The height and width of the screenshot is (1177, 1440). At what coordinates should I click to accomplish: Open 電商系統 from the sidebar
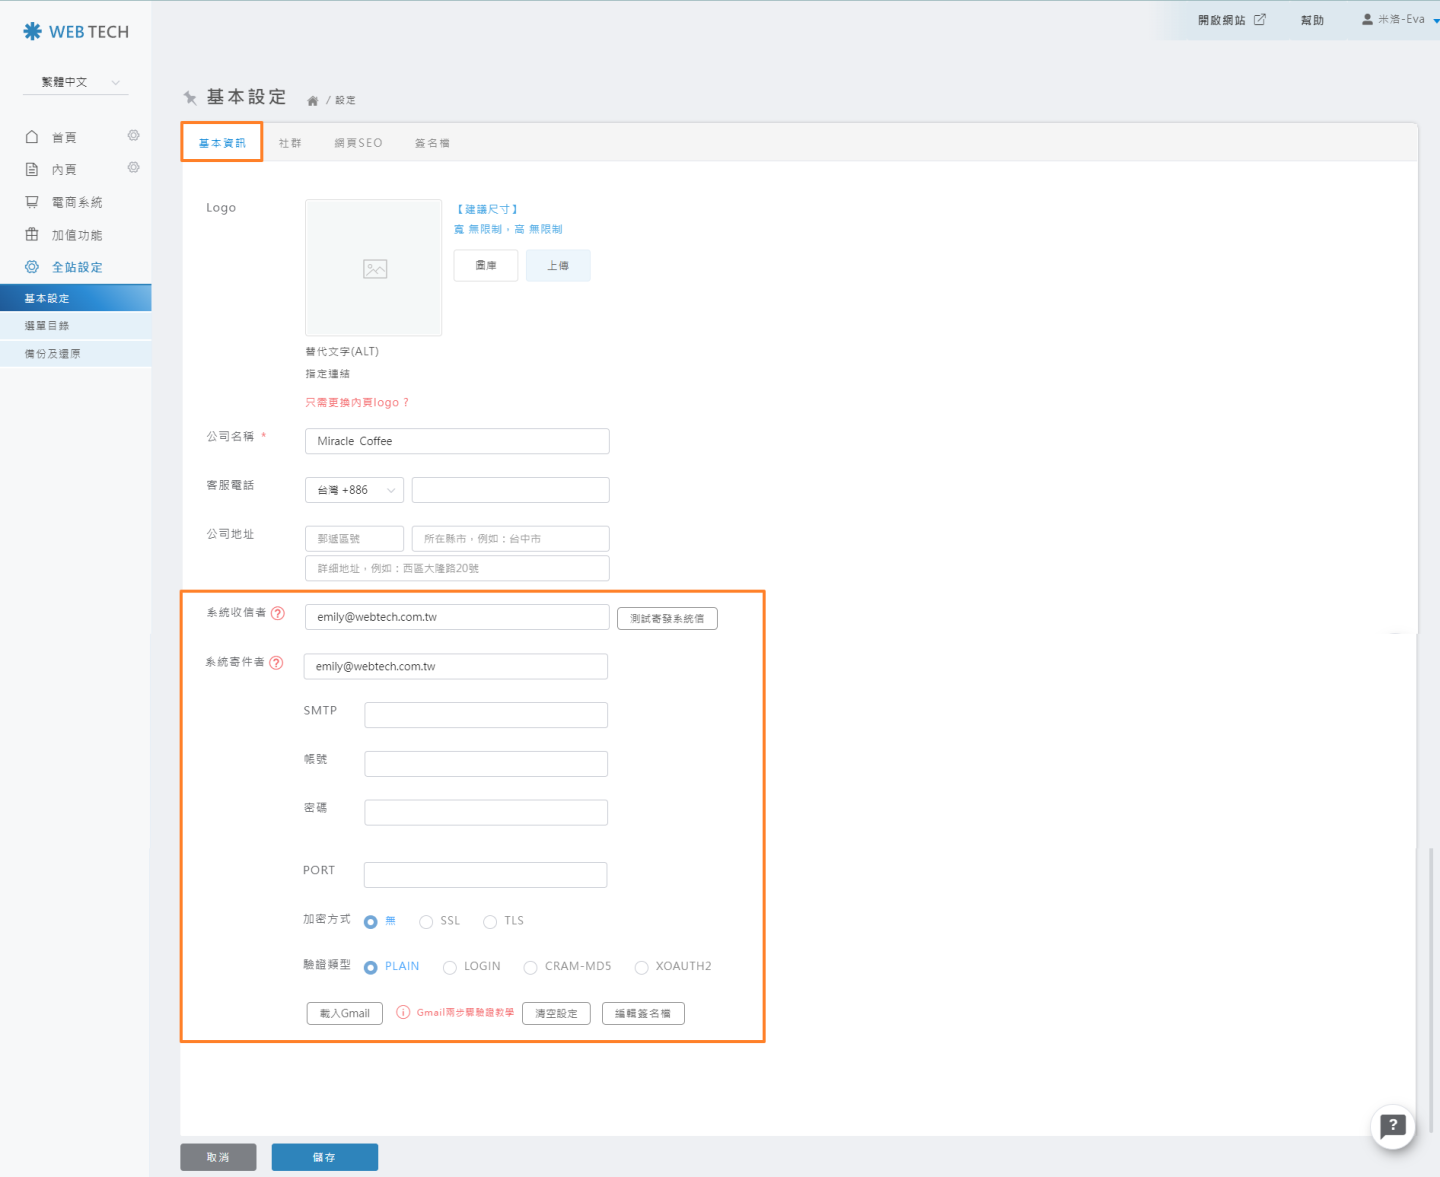(x=77, y=202)
